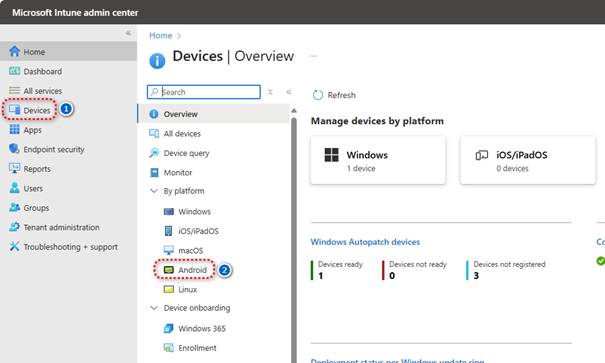This screenshot has height=363, width=605.
Task: Click the Windows 1 device platform card
Action: coord(378,160)
